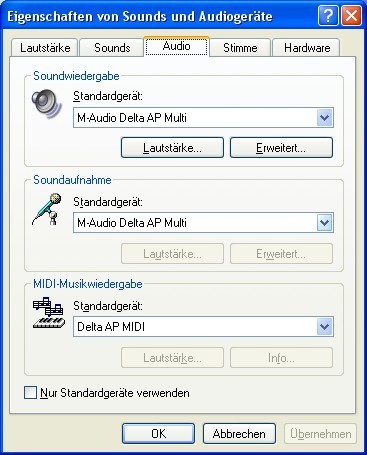Click the microphone icon in Soundaufnahme
The image size is (367, 455).
(x=47, y=210)
